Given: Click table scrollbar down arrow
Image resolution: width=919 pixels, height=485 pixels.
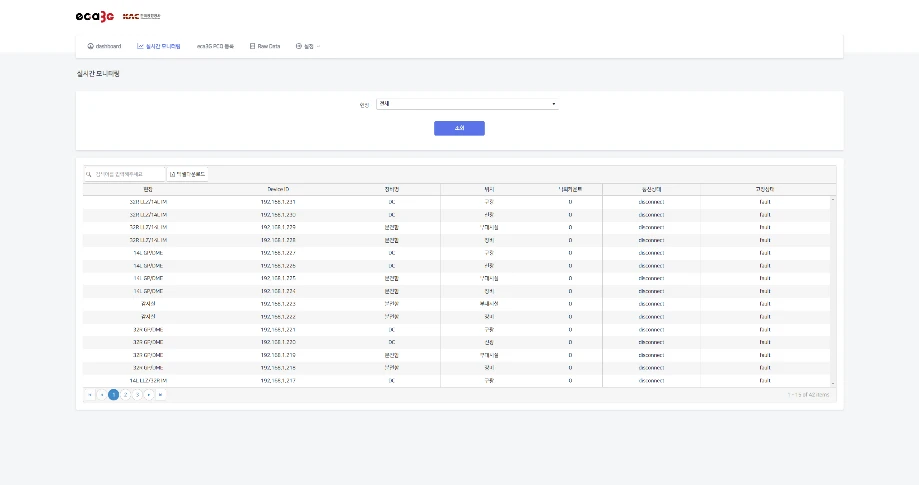Looking at the screenshot, I should point(833,384).
